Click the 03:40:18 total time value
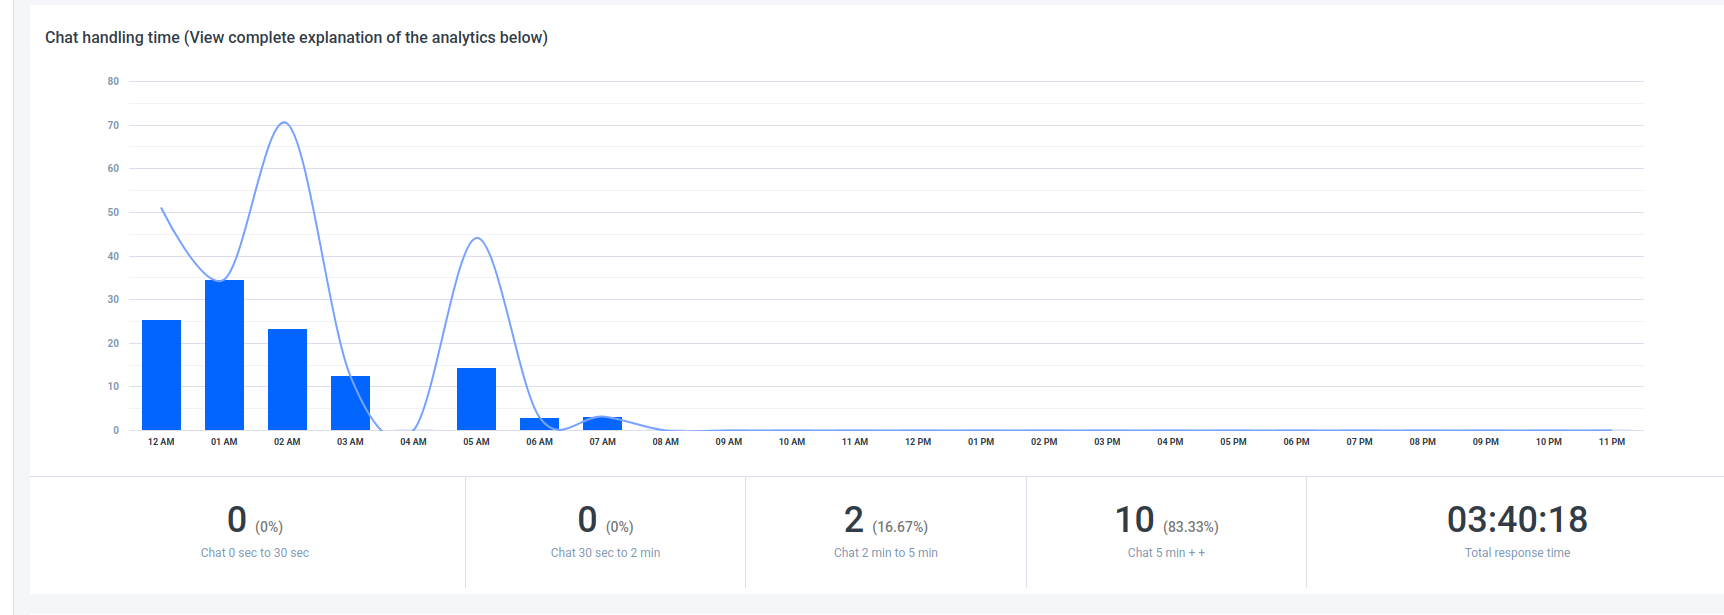Viewport: 1724px width, 615px height. 1517,520
